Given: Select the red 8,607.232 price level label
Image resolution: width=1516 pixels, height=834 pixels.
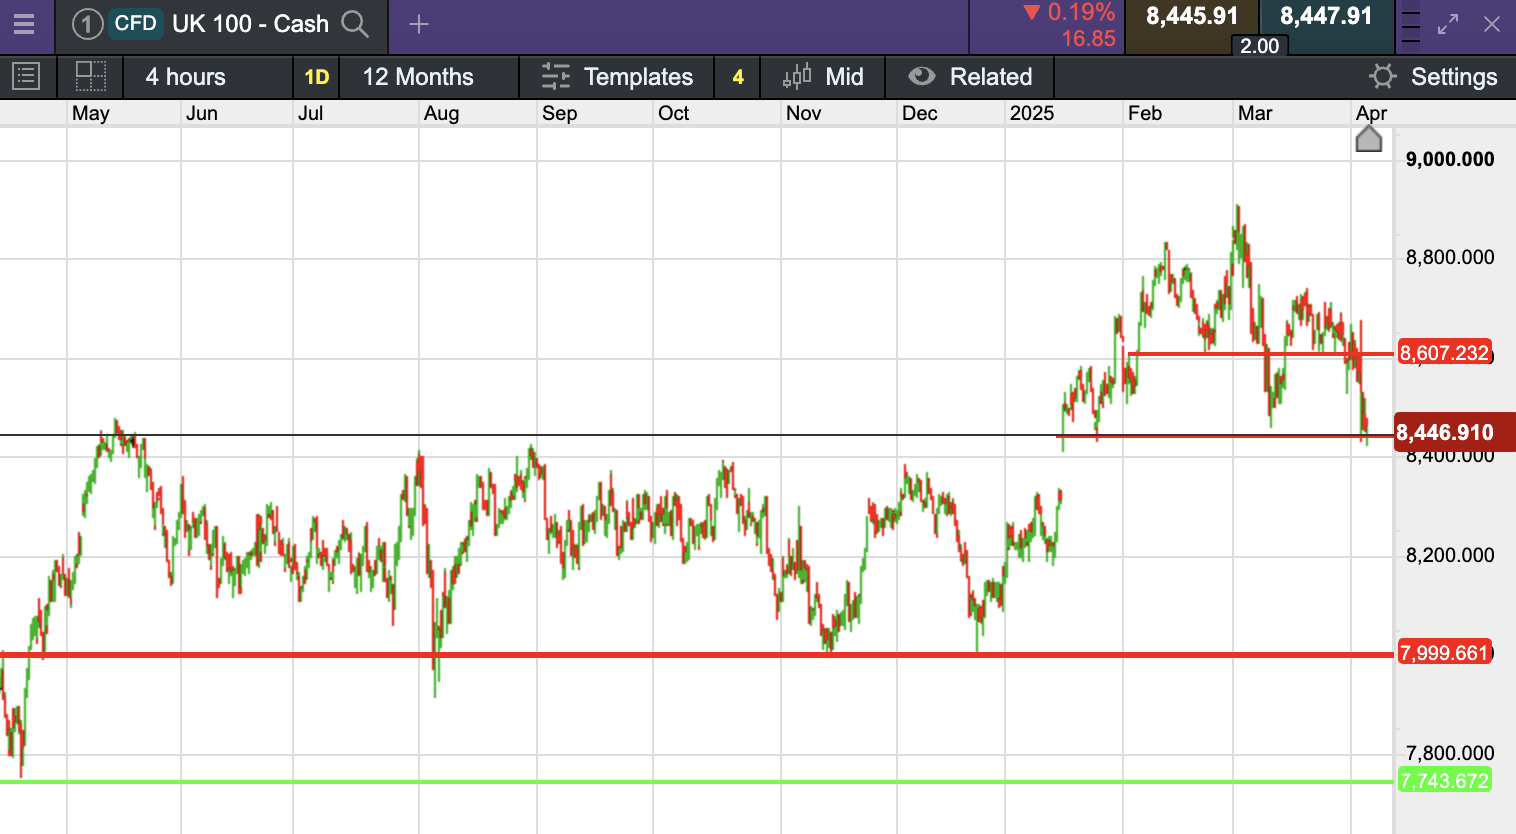Looking at the screenshot, I should pyautogui.click(x=1444, y=353).
